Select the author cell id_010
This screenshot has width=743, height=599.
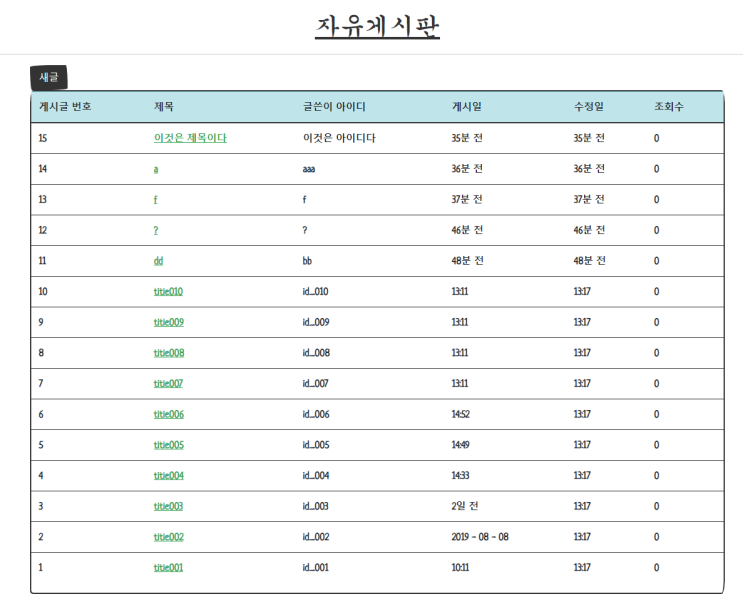(x=316, y=291)
